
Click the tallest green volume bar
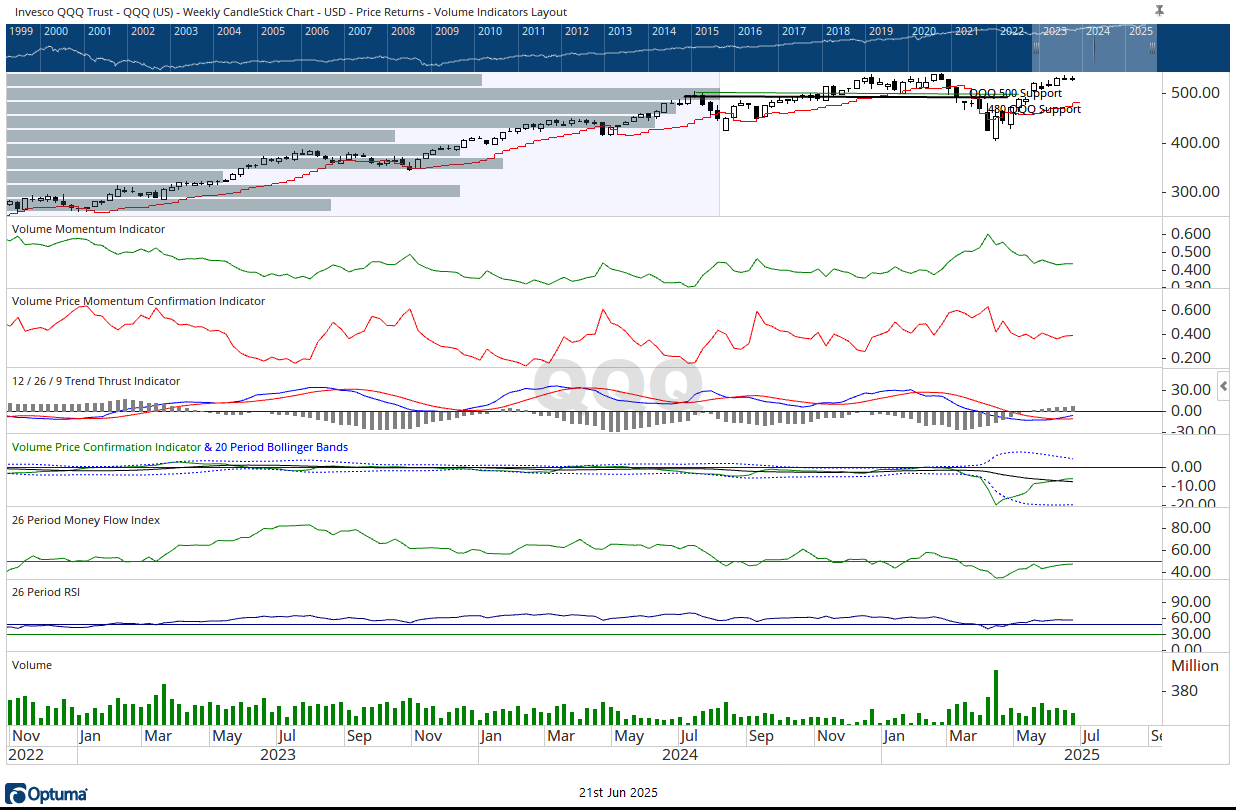pyautogui.click(x=996, y=696)
